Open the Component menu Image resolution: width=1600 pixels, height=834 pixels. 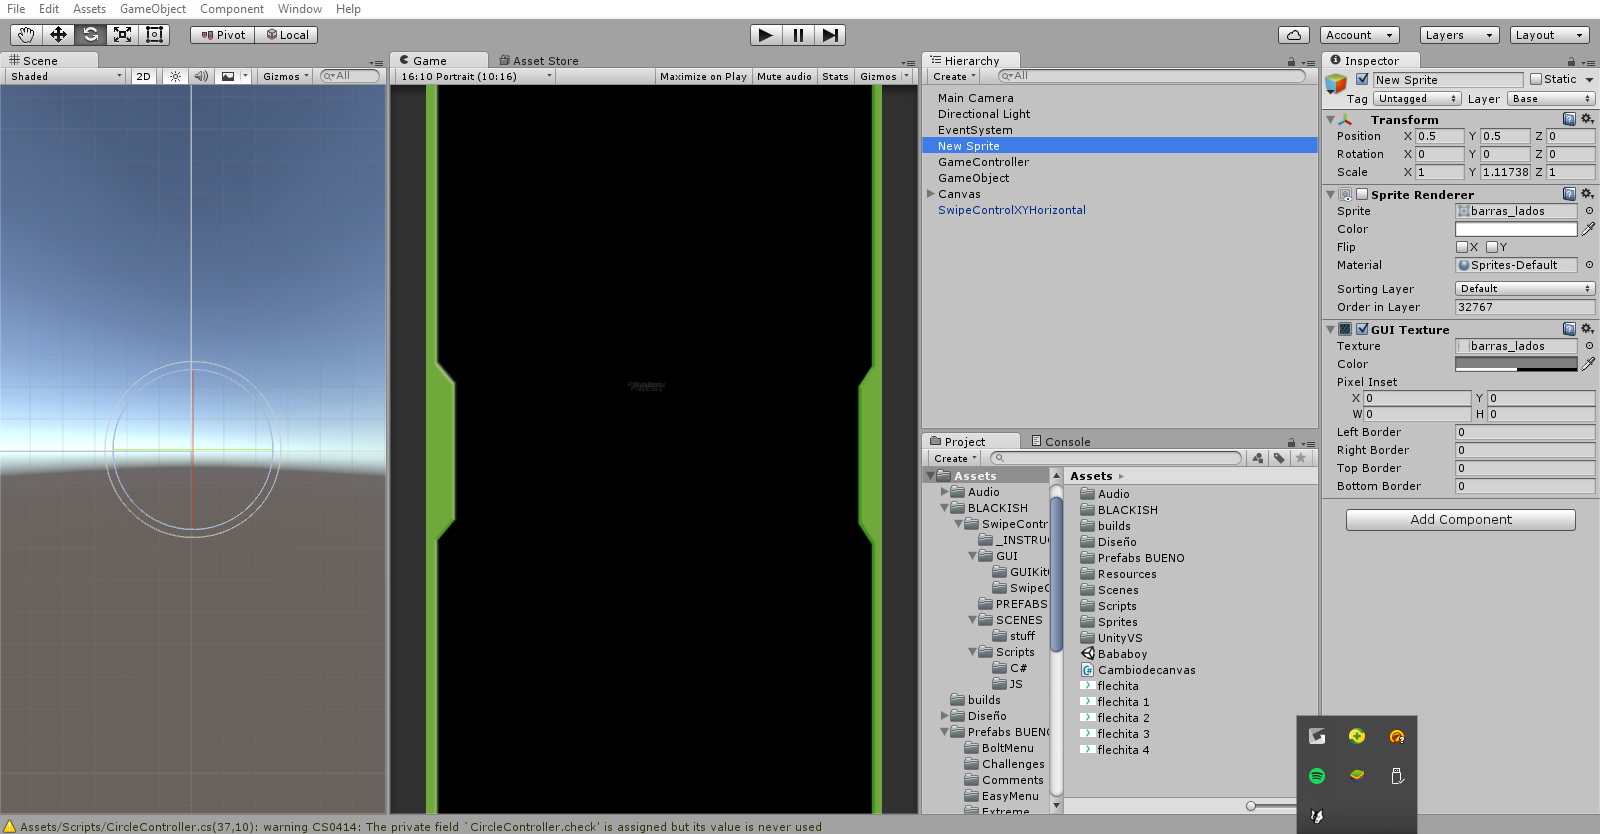(x=232, y=9)
